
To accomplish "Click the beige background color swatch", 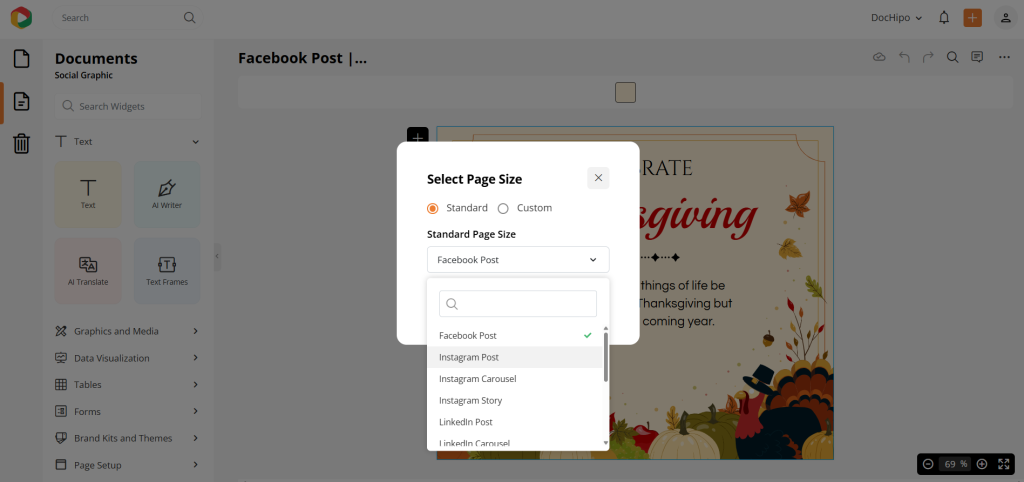I will (x=625, y=93).
